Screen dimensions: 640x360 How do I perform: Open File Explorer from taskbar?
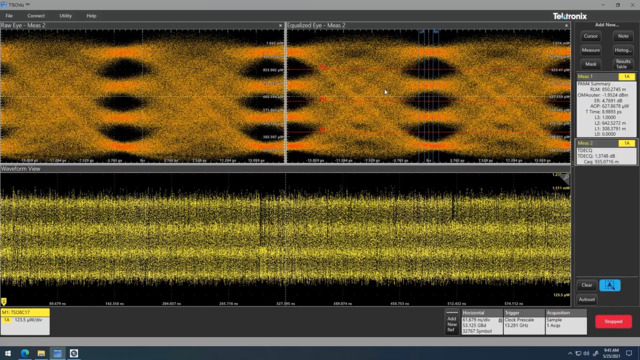tap(41, 353)
